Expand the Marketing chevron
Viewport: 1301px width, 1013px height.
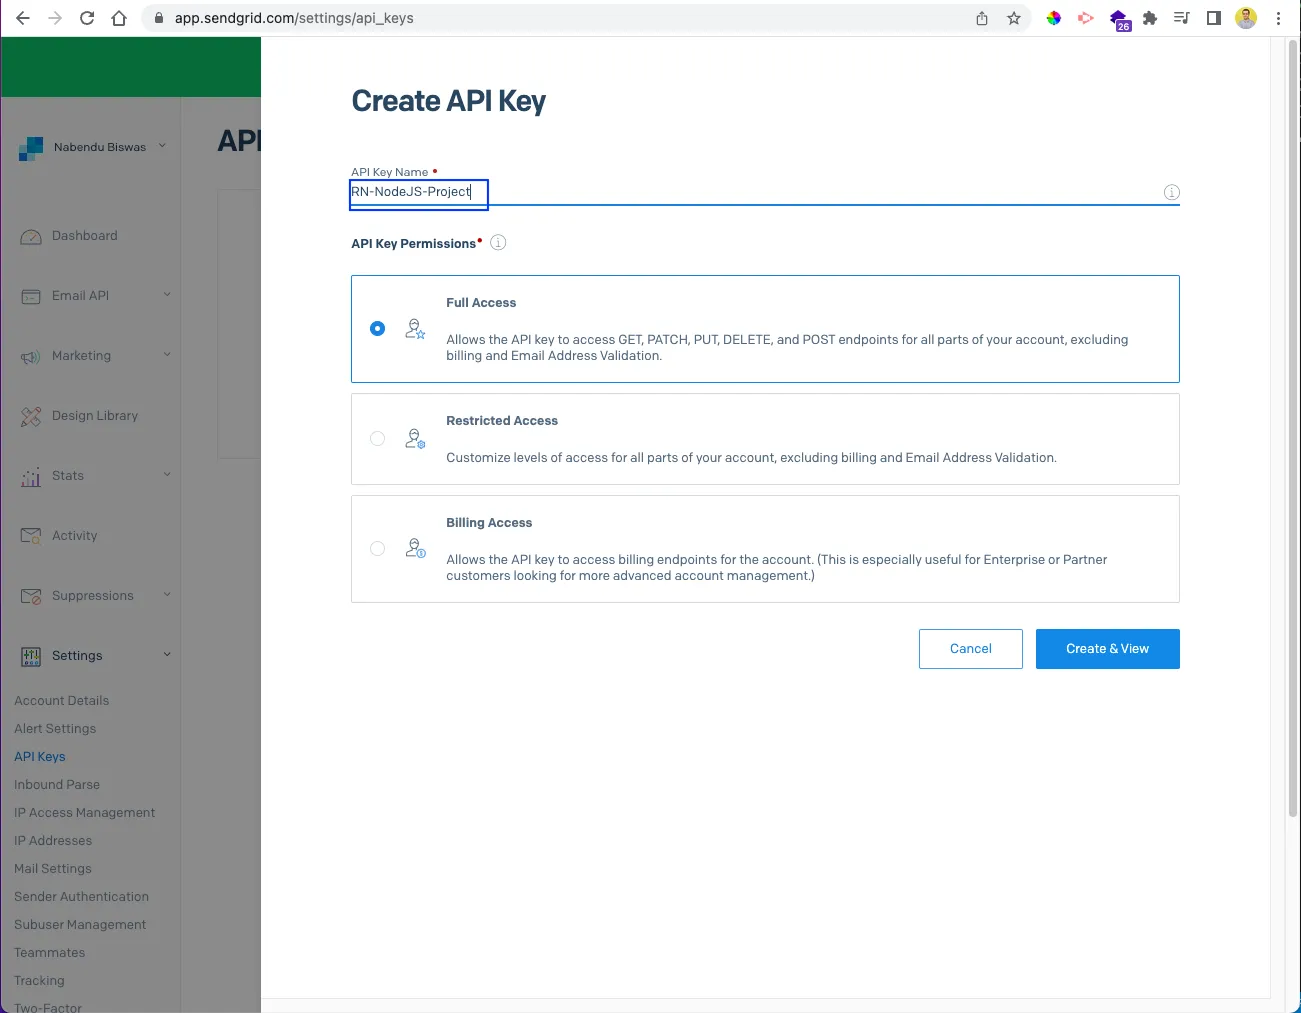coord(167,354)
